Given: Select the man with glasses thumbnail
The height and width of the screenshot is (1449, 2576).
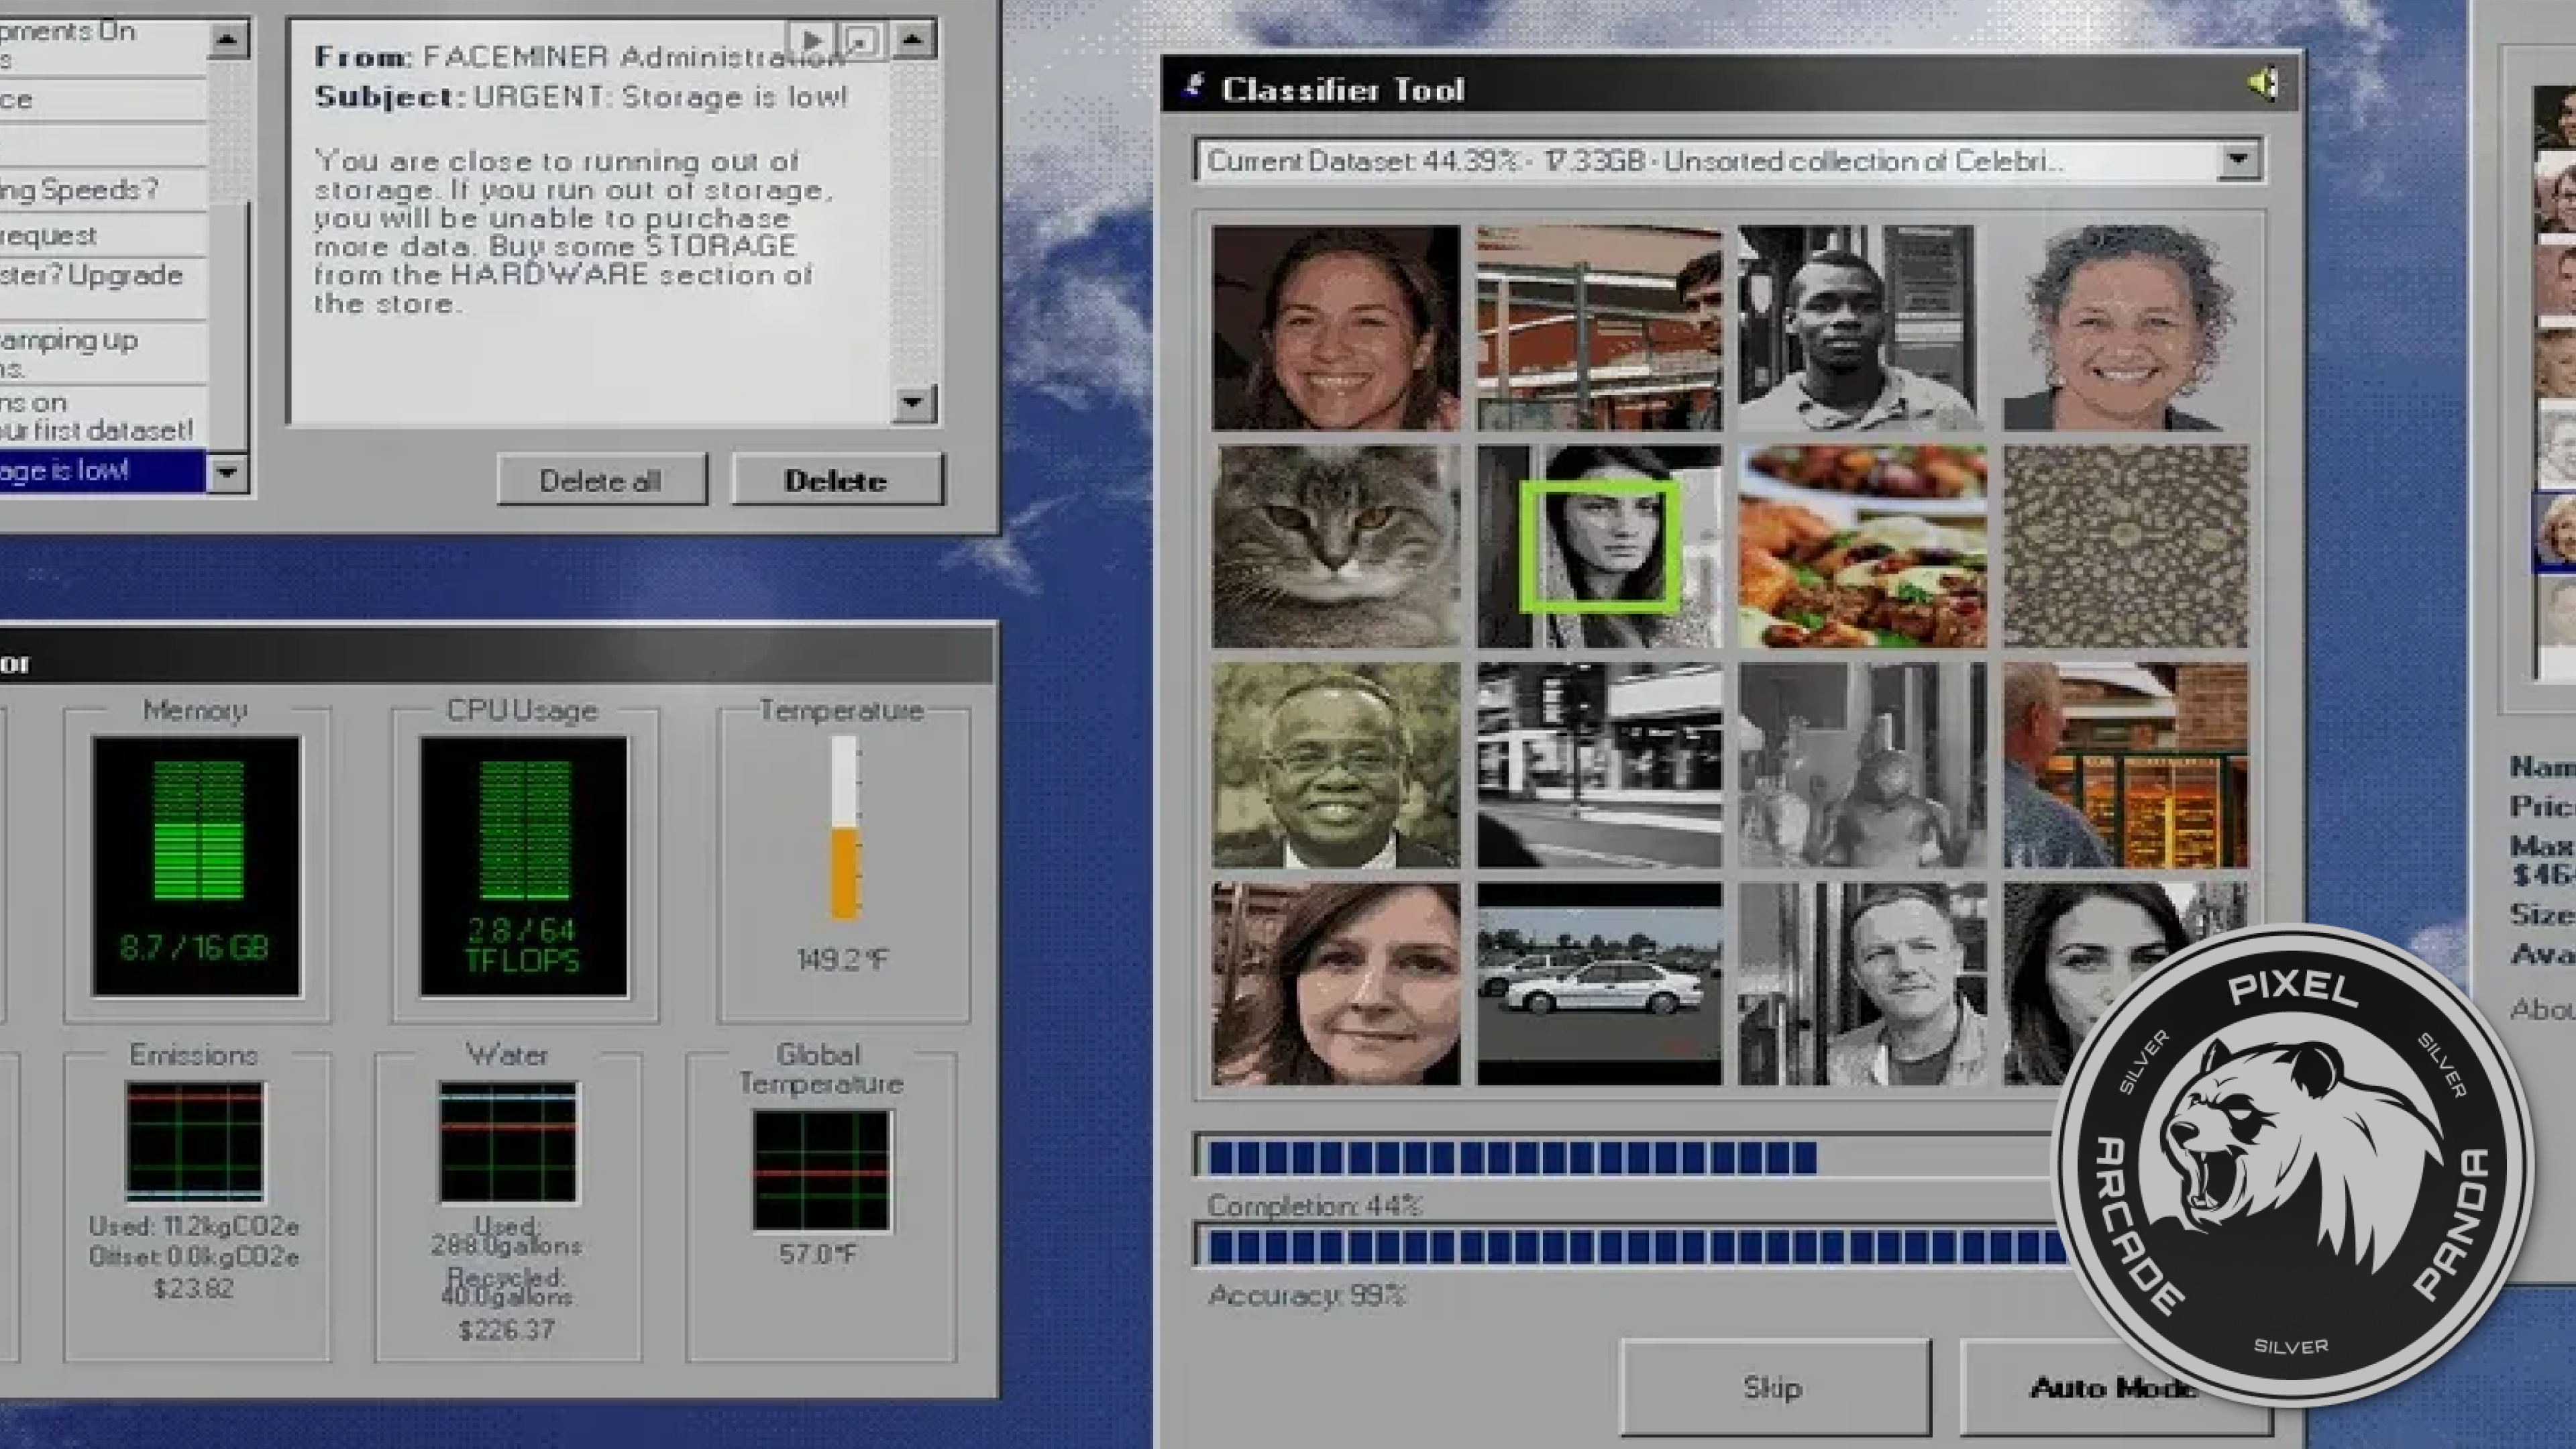Looking at the screenshot, I should [x=1335, y=765].
